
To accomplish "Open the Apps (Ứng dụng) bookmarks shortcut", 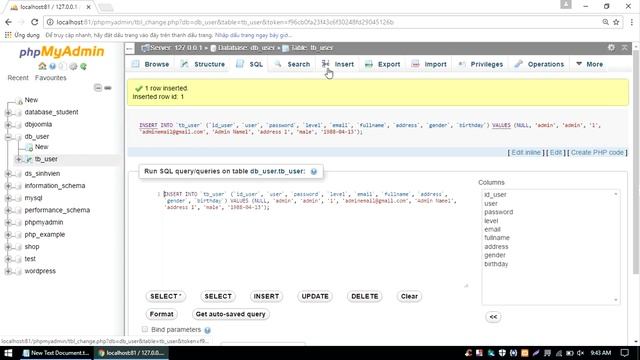I will 22,35.
